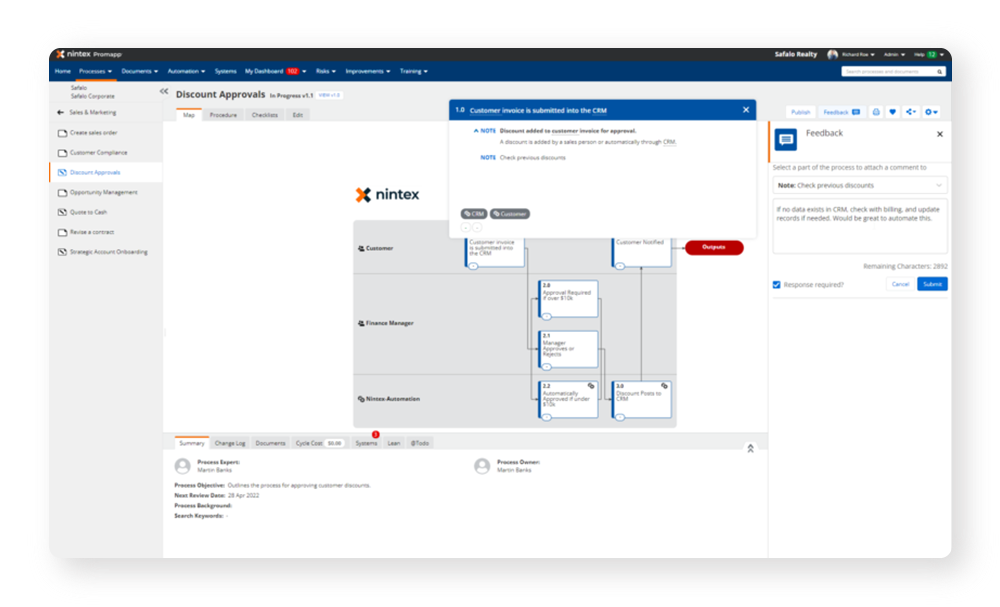Favorite this process with the heart icon
The image size is (1000, 607).
coord(892,112)
